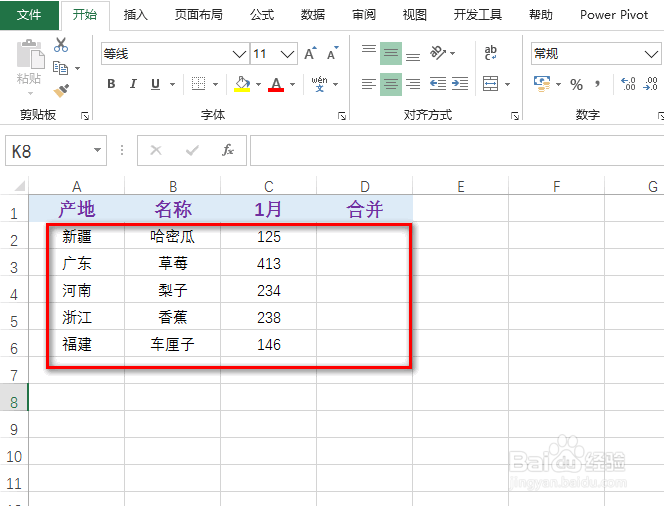This screenshot has height=506, width=664.
Task: Toggle center horizontal alignment
Action: (x=391, y=84)
